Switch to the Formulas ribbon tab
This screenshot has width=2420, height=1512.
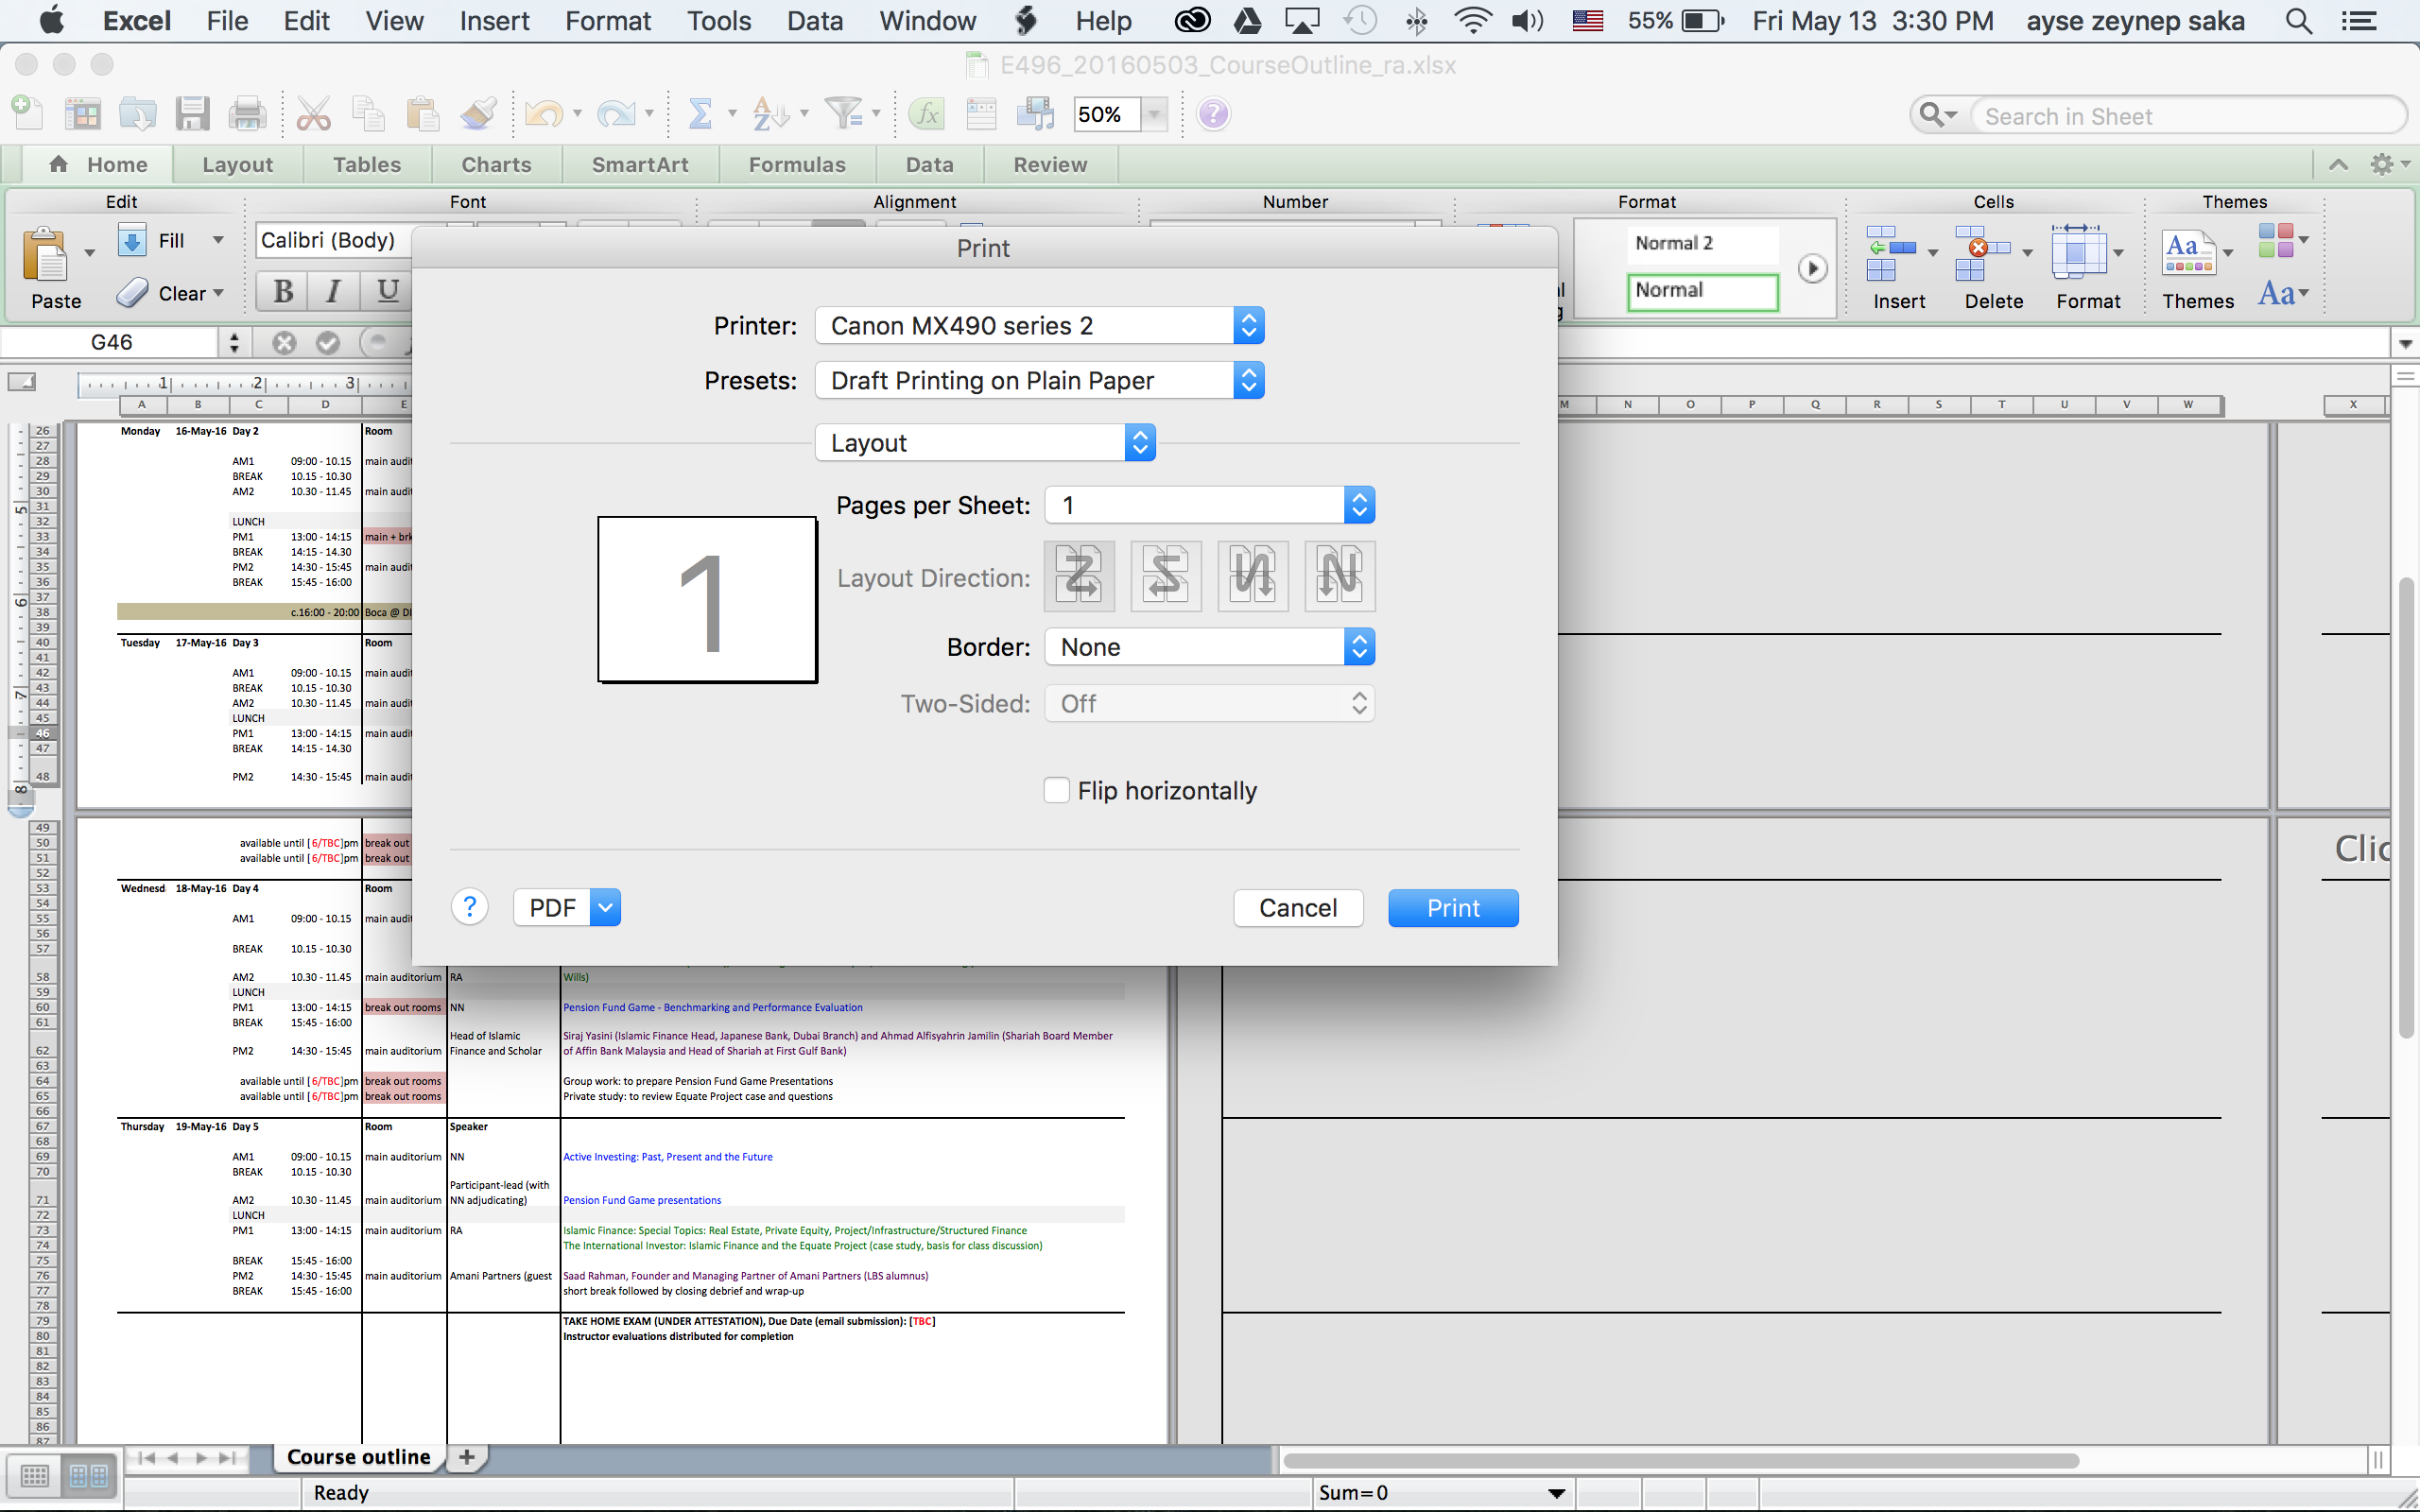796,165
